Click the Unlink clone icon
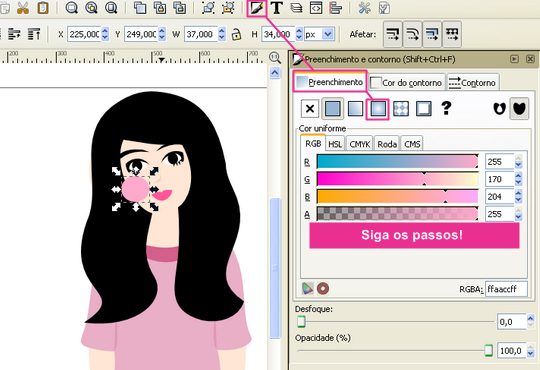This screenshot has width=540, height=370. [x=179, y=8]
